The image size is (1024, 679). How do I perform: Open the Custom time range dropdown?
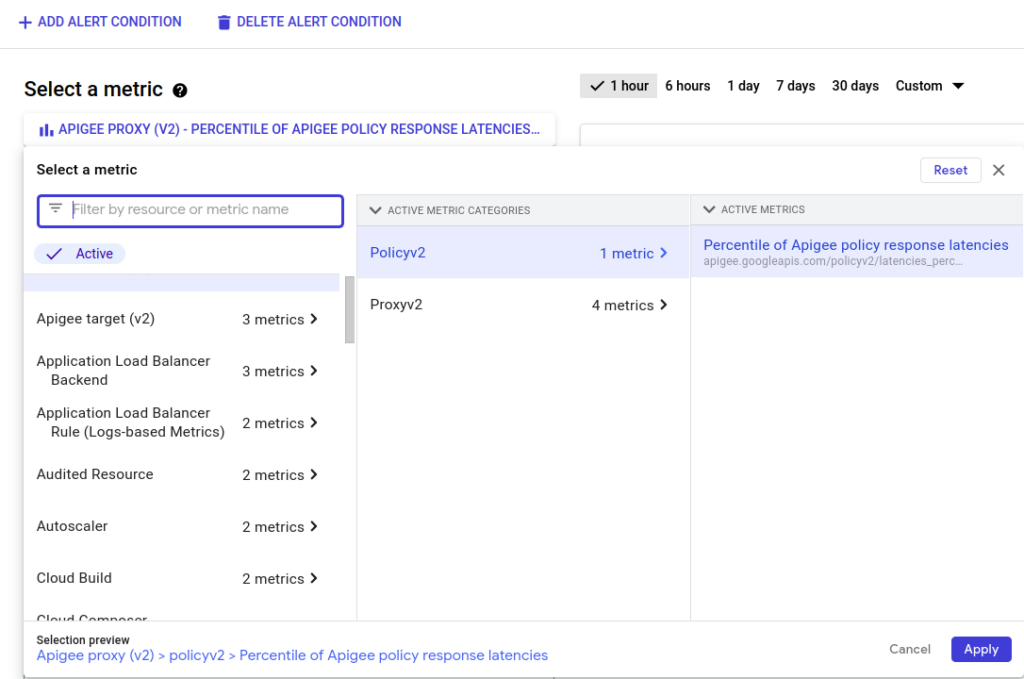pos(929,85)
